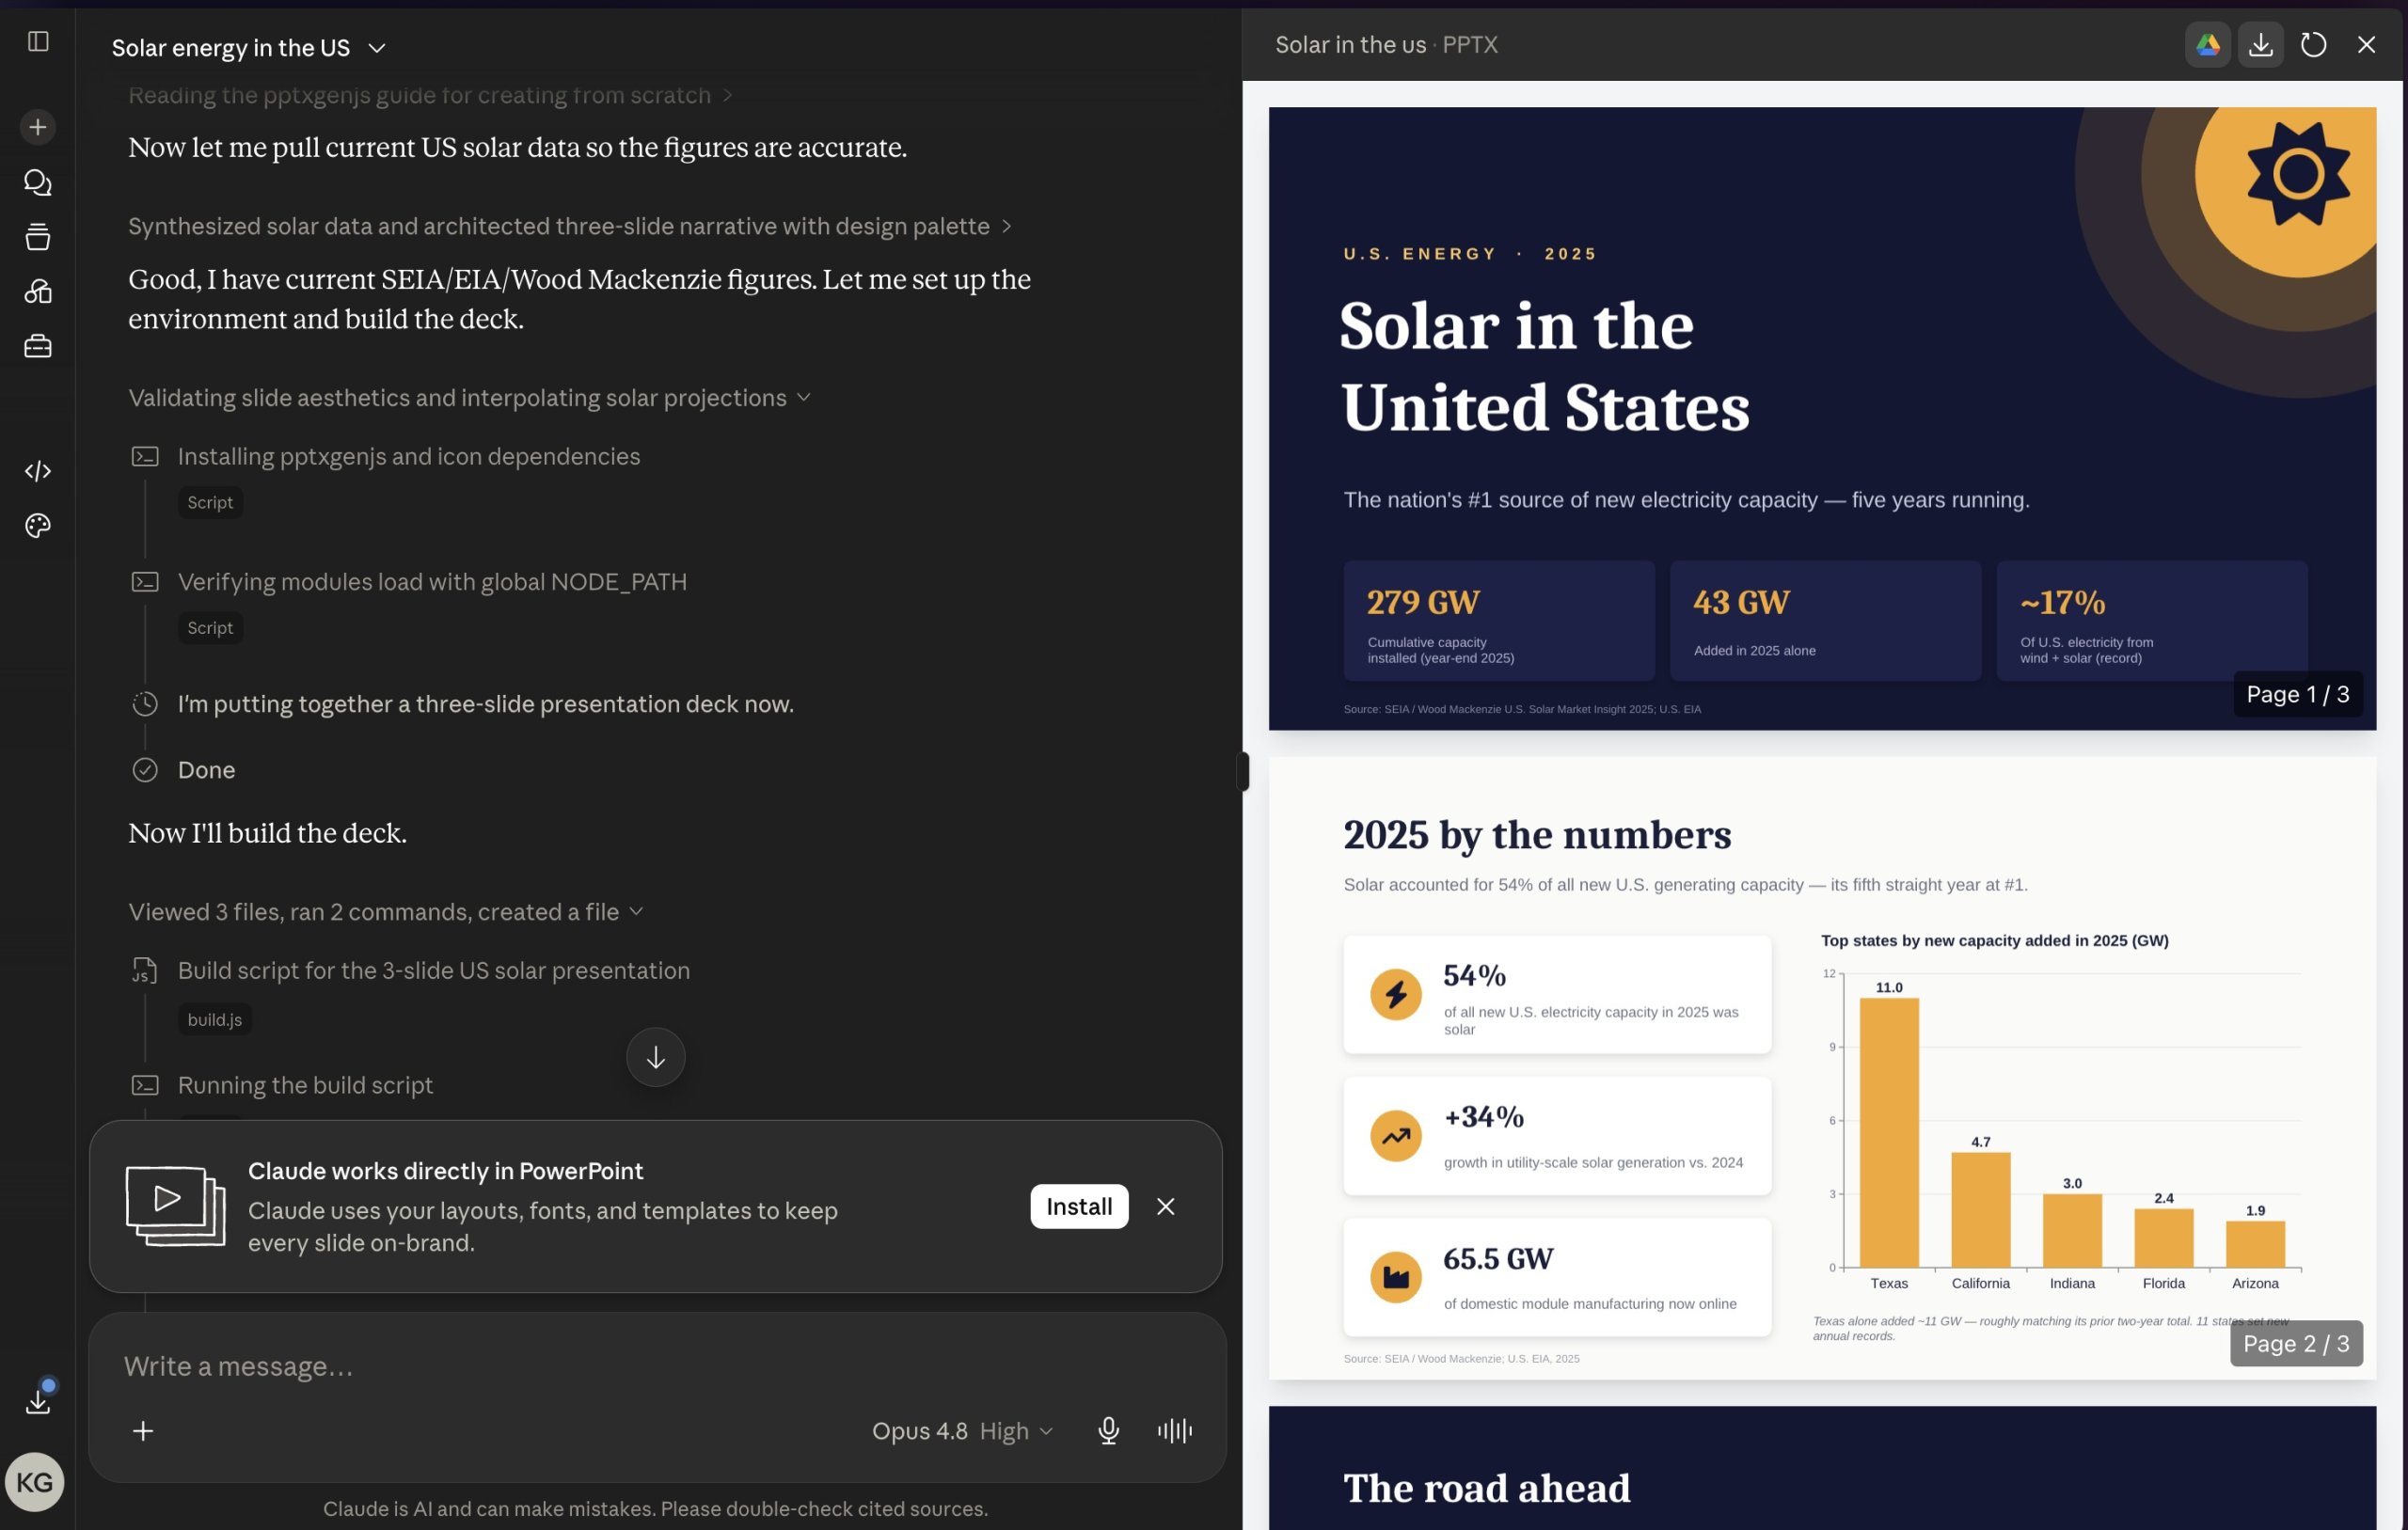Click the California bar in chart
The image size is (2408, 1530).
(1980, 1210)
